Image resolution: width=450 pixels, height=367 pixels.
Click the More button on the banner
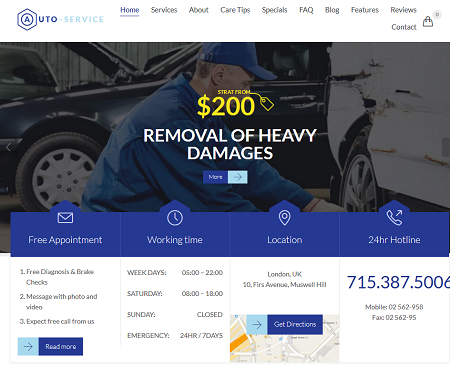point(215,177)
